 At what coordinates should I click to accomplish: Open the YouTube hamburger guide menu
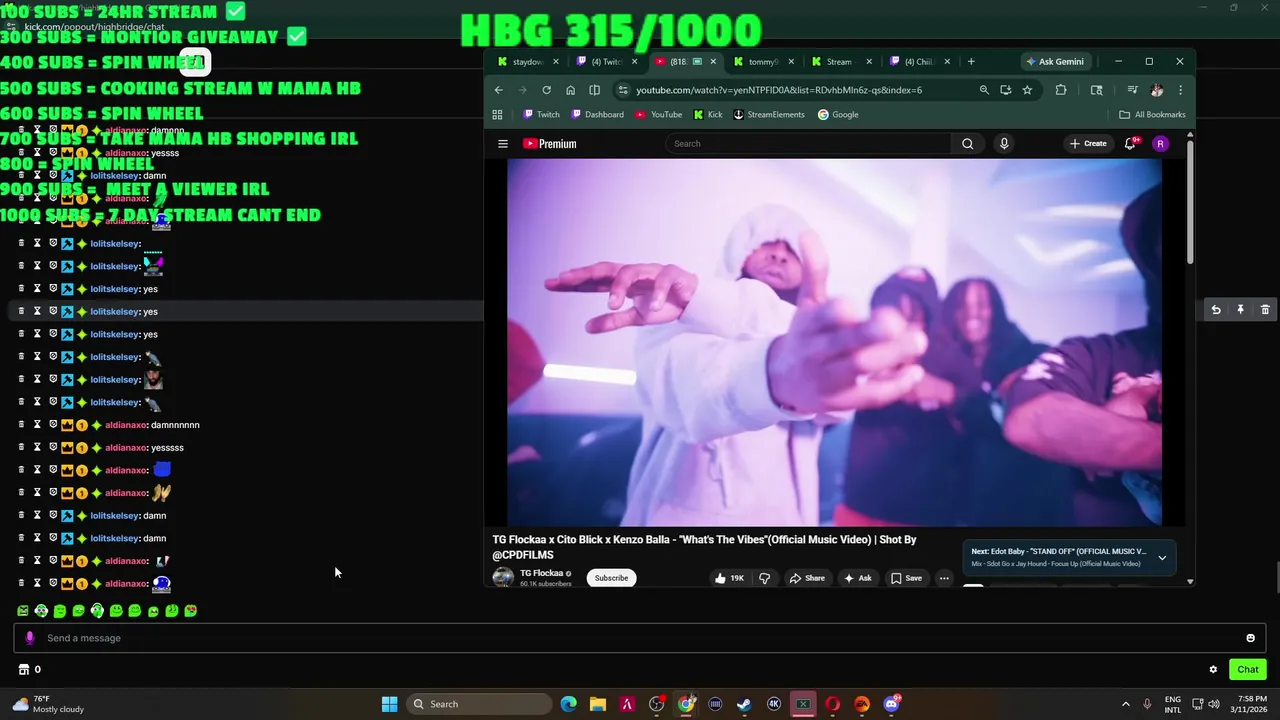tap(503, 144)
